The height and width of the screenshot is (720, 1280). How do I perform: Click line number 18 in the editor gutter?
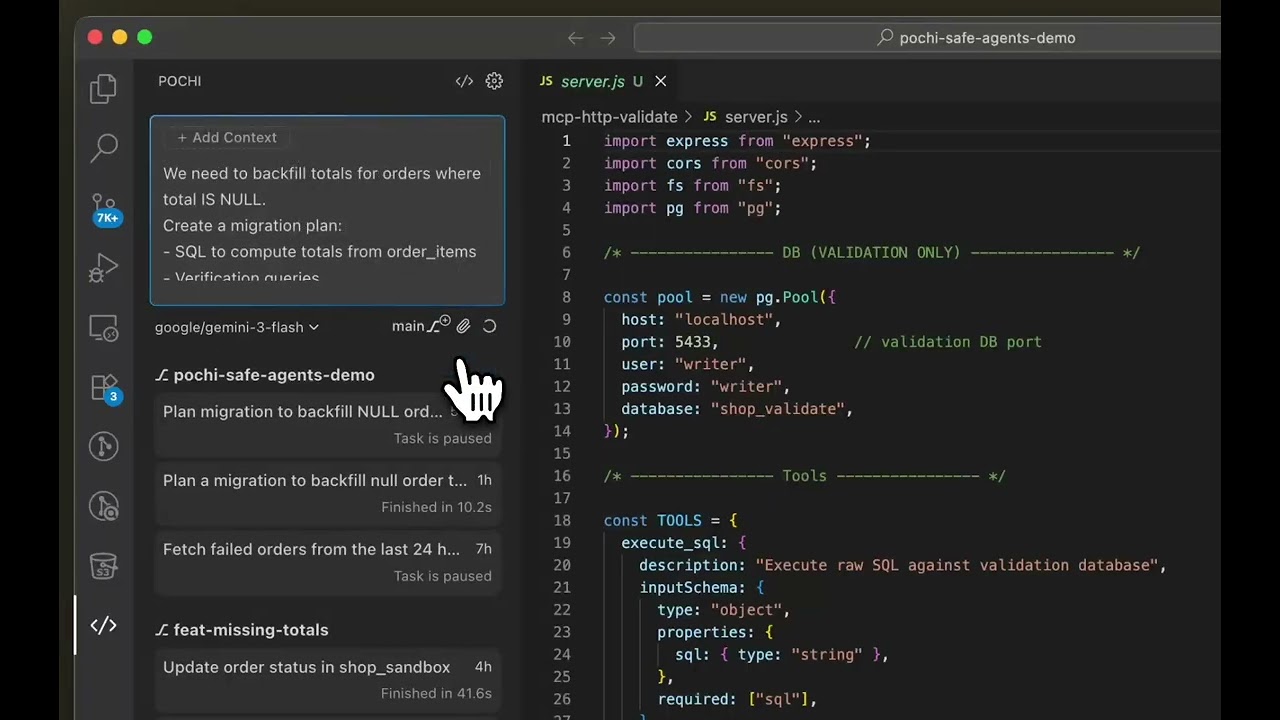pos(562,520)
